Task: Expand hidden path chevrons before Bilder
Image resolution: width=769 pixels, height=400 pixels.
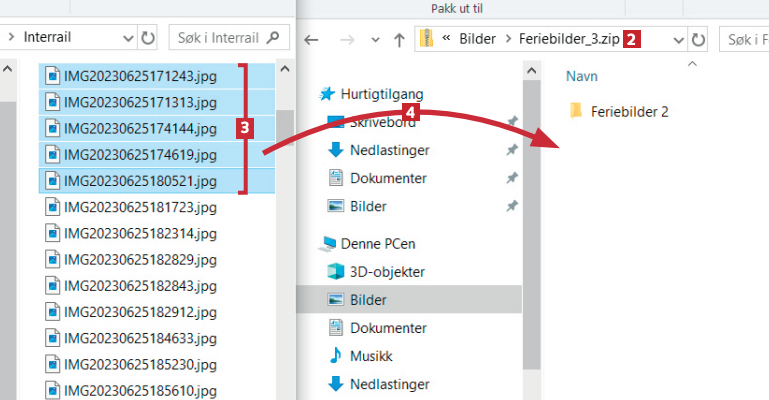Action: click(446, 38)
